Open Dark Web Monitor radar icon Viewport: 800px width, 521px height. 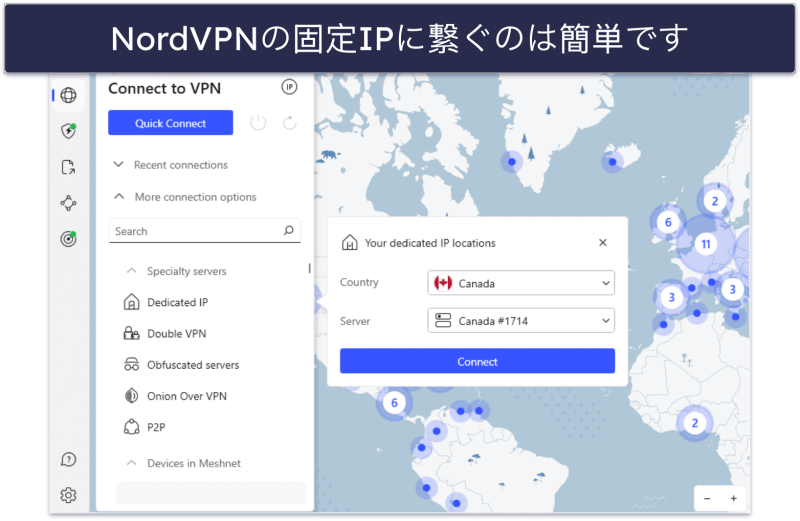coord(68,238)
